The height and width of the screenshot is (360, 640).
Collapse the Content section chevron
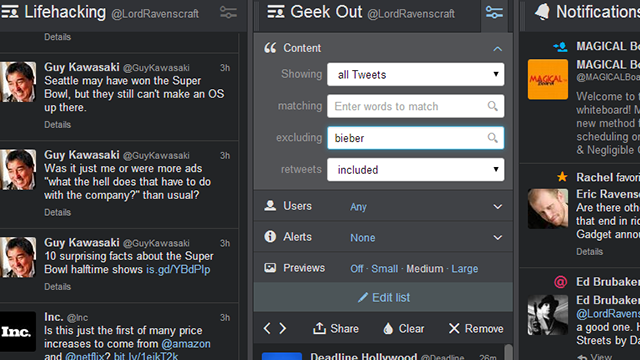point(498,49)
